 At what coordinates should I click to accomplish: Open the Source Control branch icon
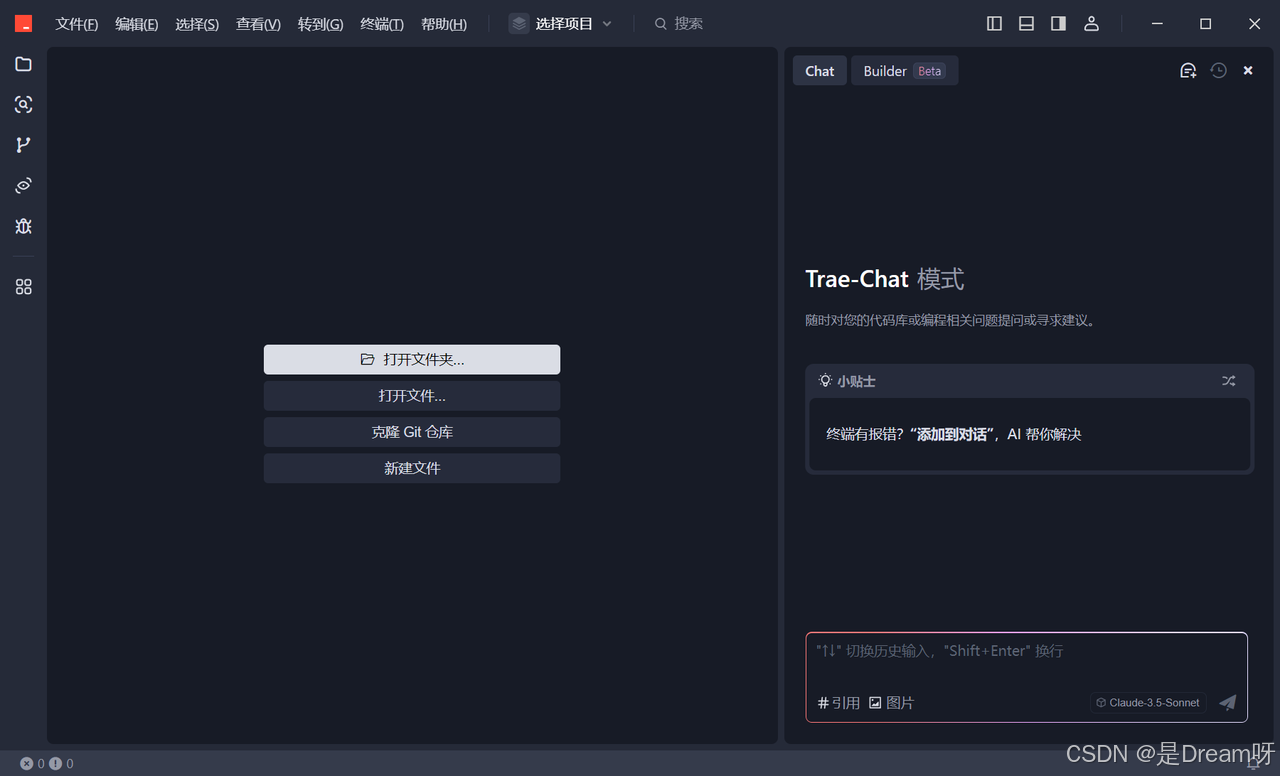24,145
